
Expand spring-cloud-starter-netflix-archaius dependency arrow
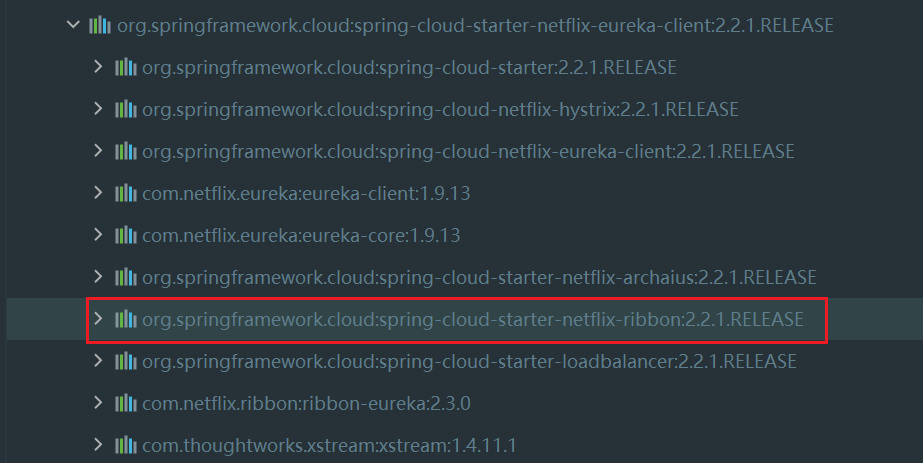click(97, 277)
